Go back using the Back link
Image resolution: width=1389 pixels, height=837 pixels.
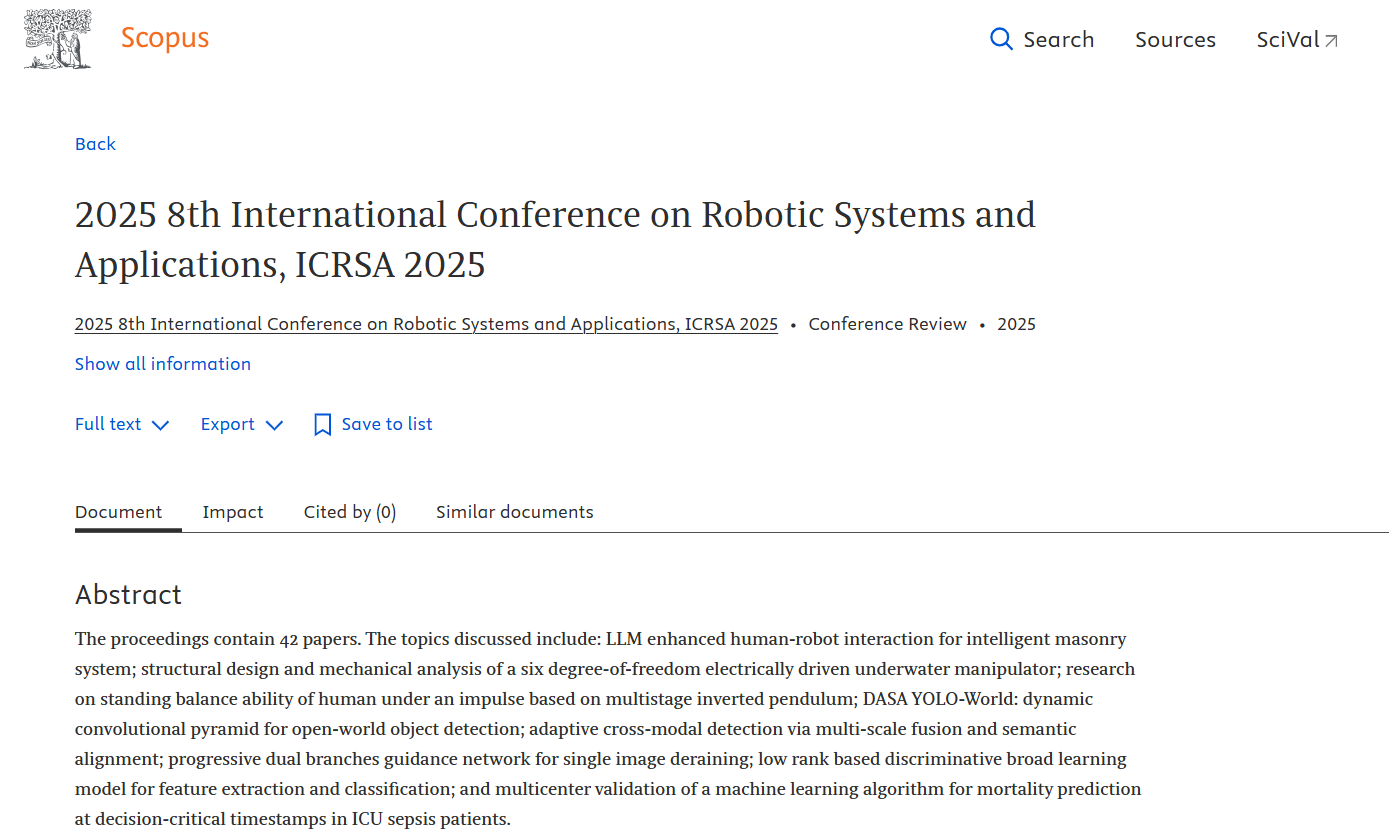(95, 144)
